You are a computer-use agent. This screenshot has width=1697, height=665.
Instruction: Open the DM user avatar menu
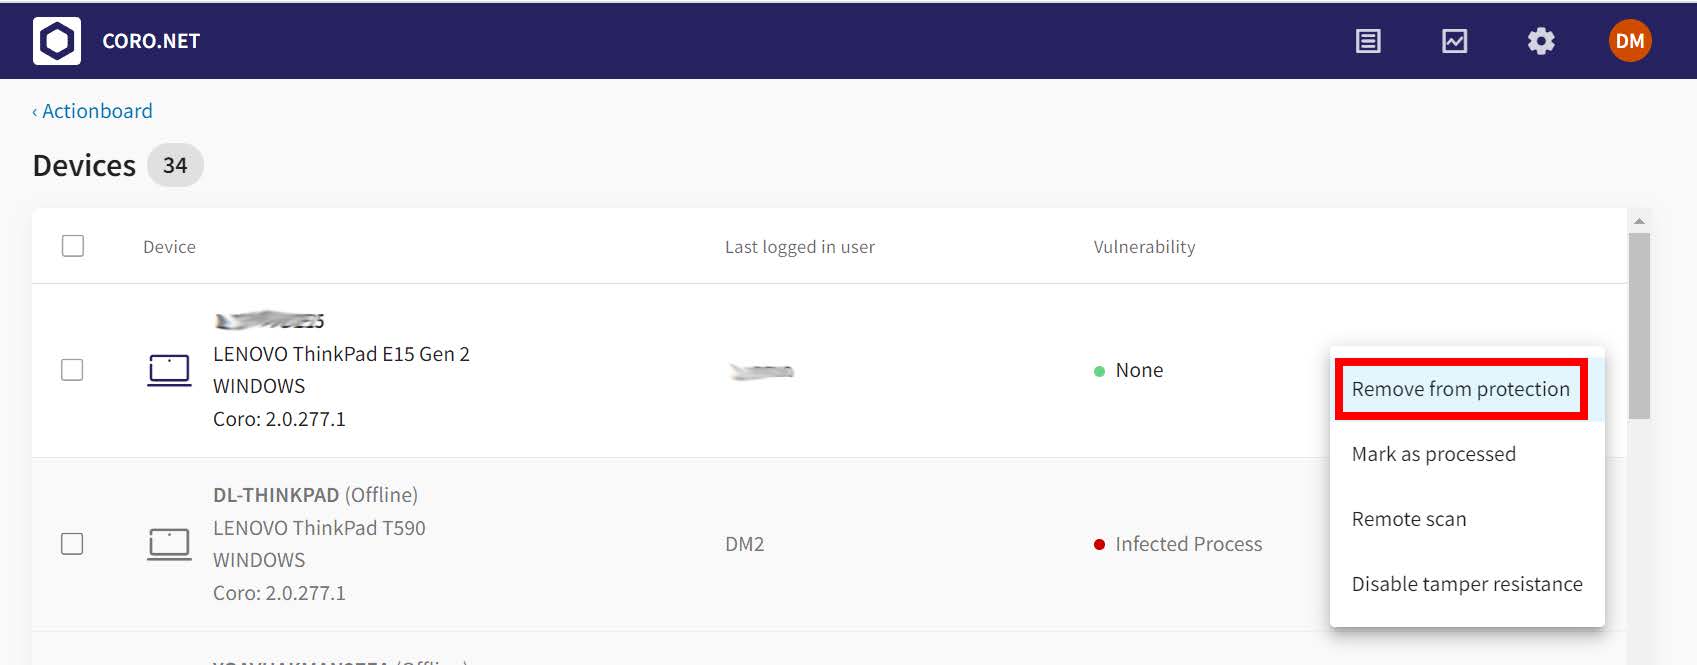[1630, 41]
